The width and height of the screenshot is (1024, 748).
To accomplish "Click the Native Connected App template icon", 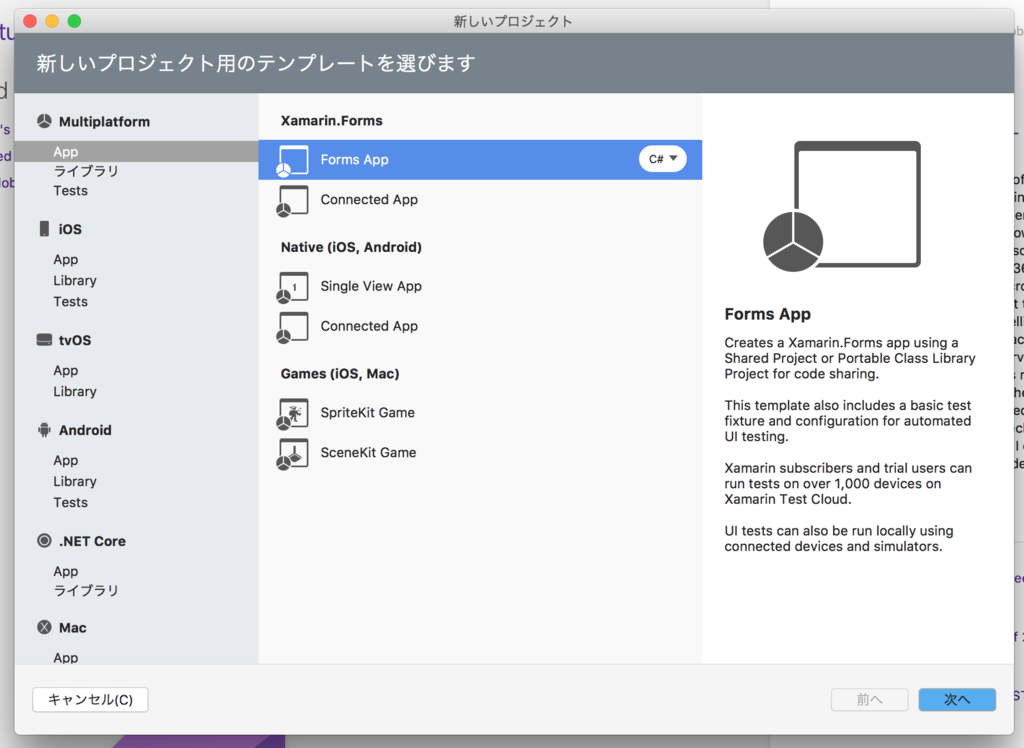I will [x=293, y=327].
